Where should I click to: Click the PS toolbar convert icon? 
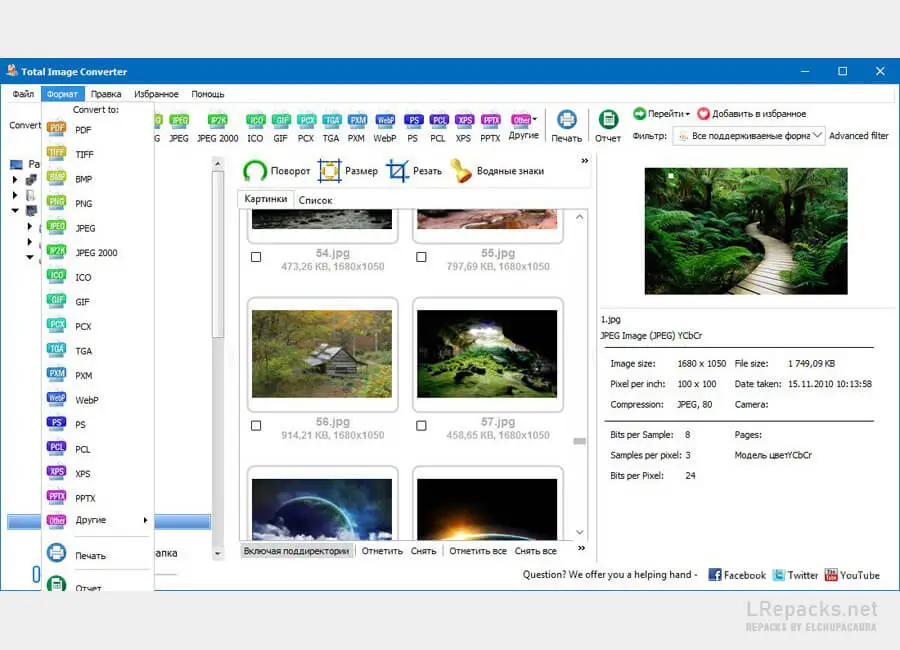pos(413,127)
